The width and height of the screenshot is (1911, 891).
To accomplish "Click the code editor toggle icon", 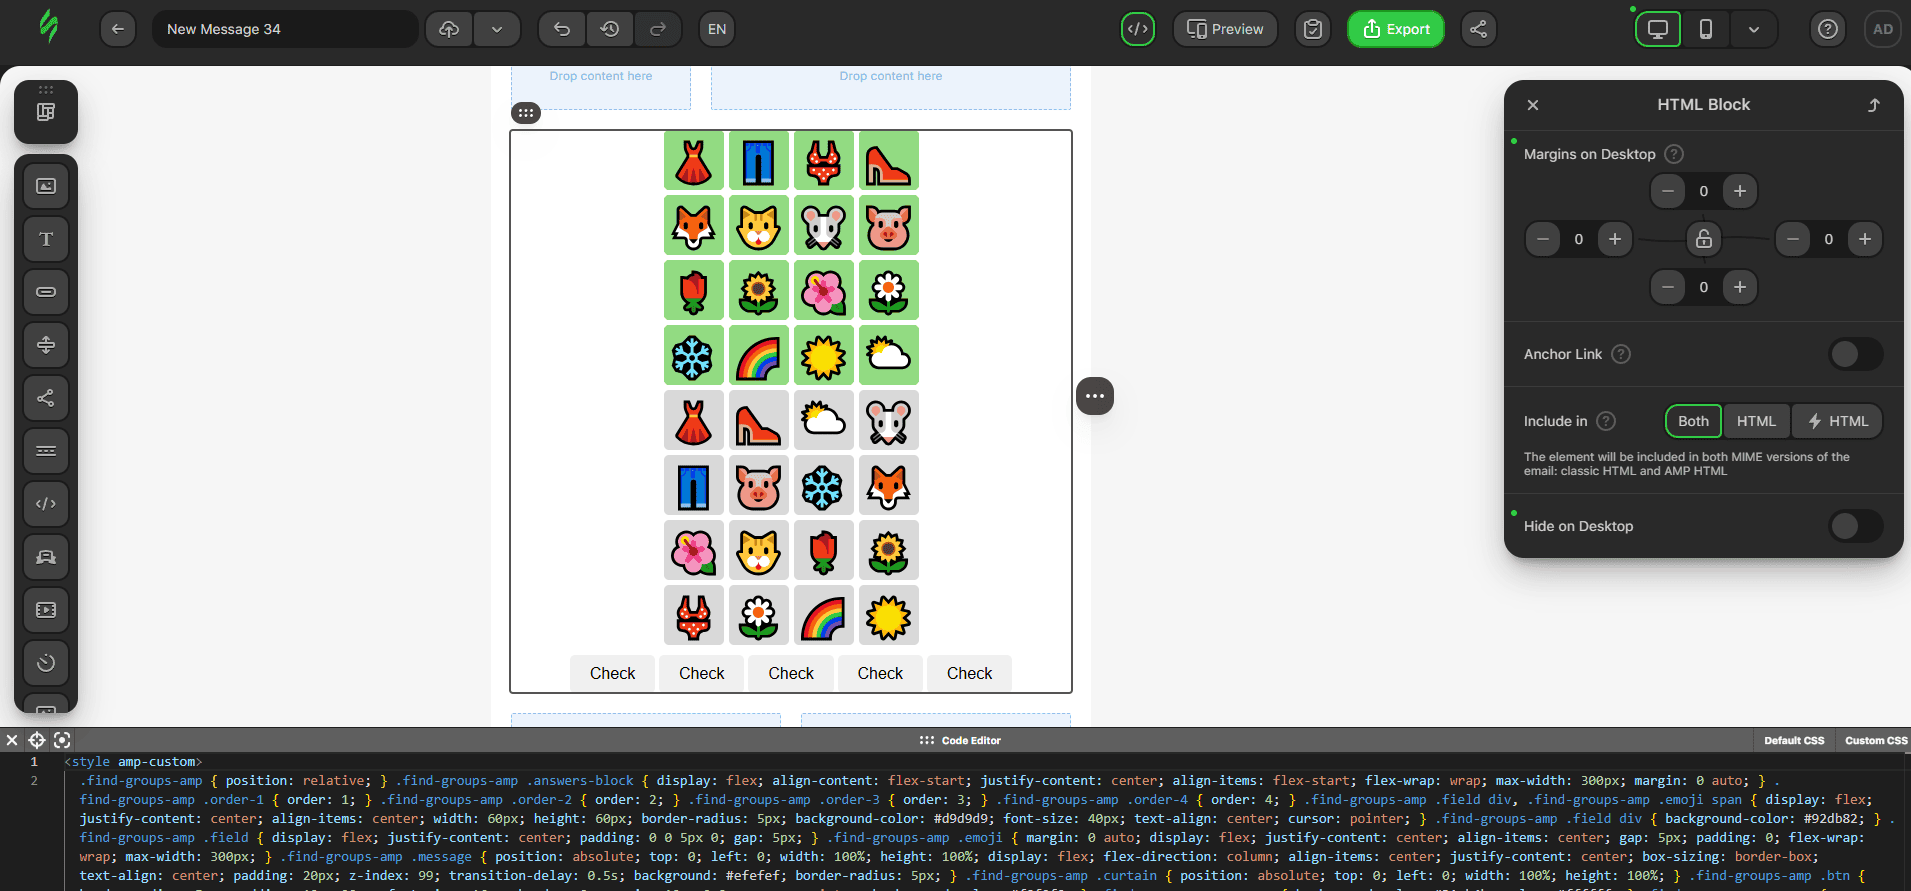I will click(1138, 29).
